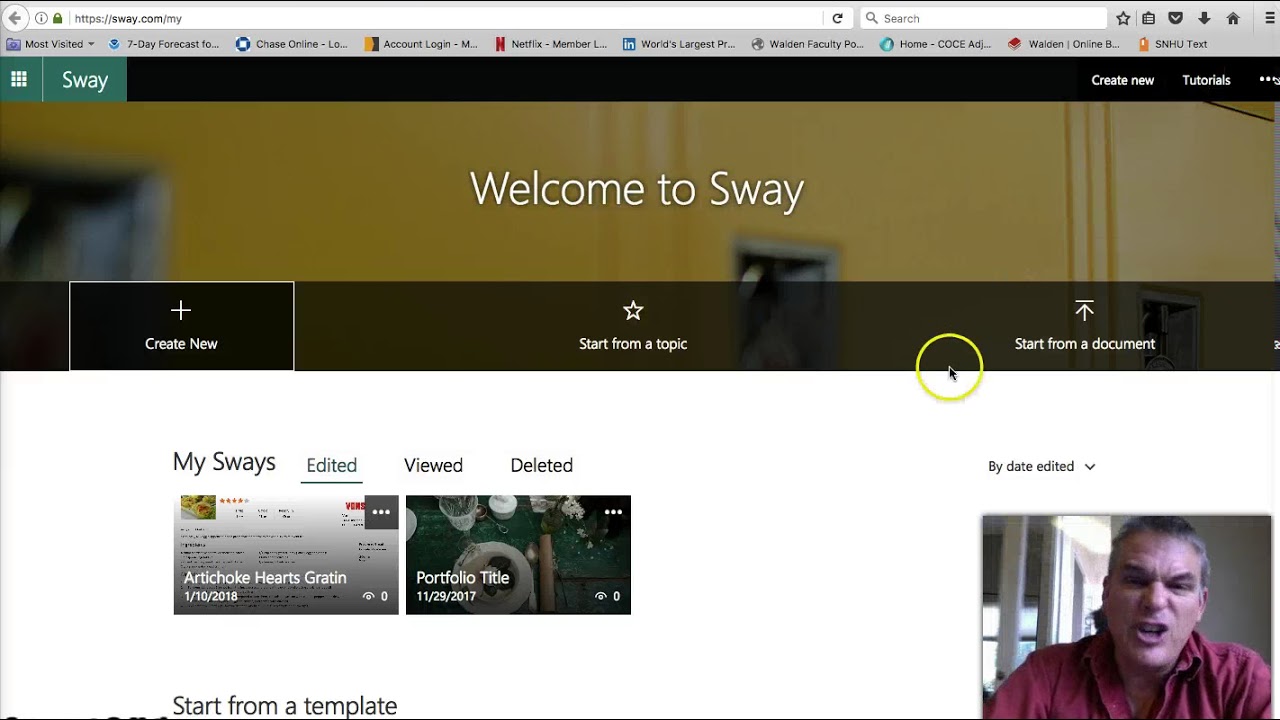Click the Start from a template heading

[285, 706]
